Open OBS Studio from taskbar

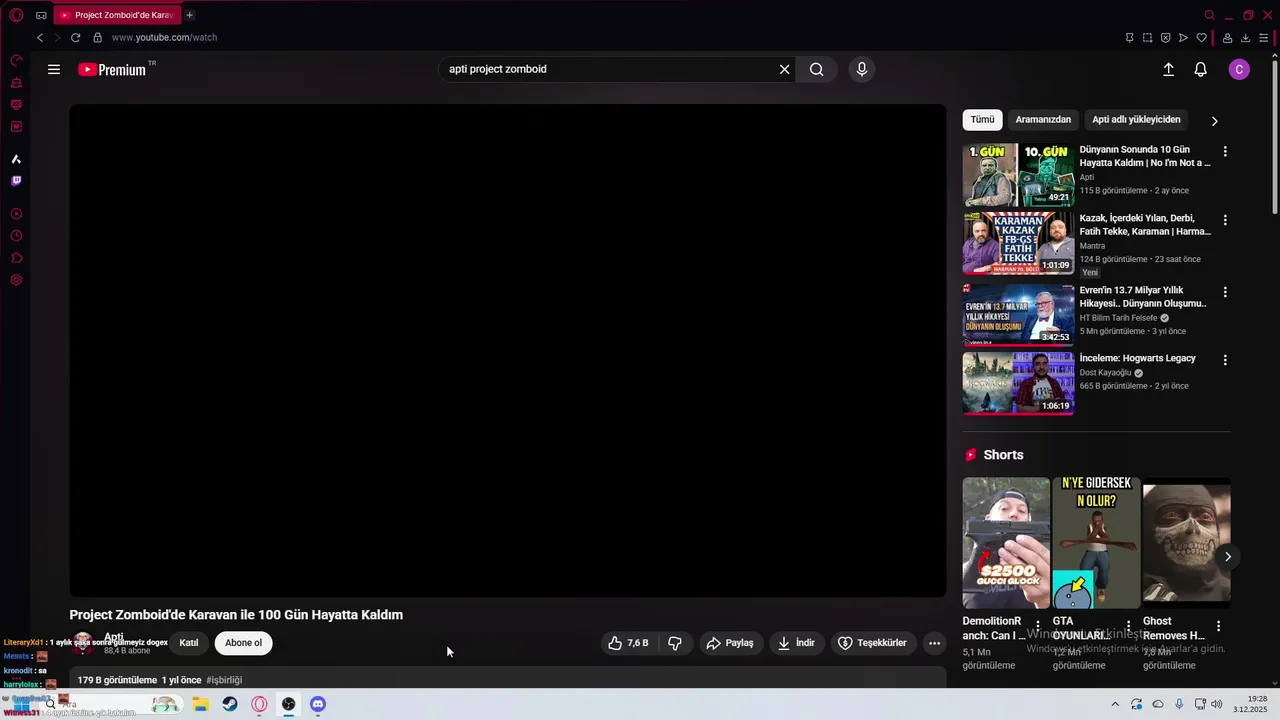pyautogui.click(x=289, y=704)
